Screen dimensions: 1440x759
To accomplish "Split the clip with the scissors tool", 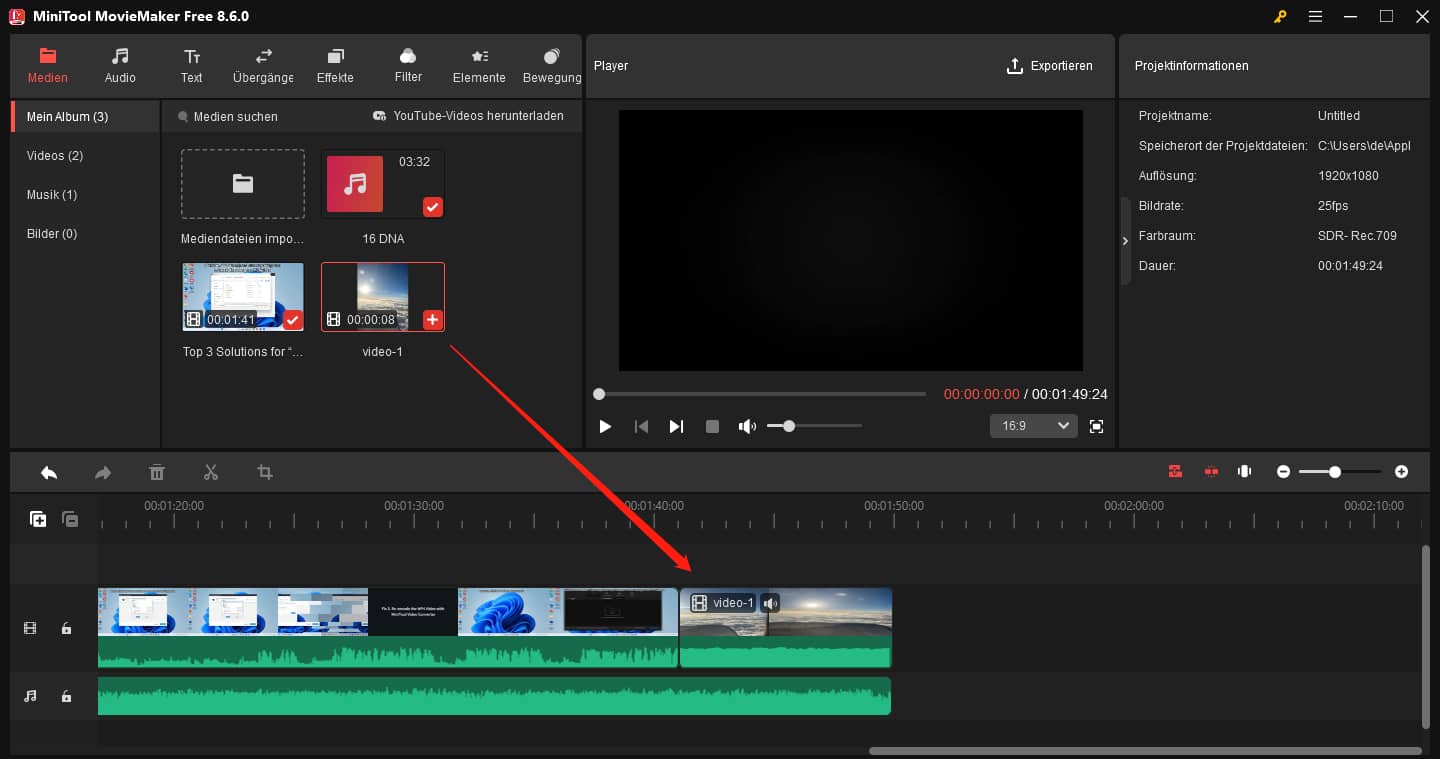I will [x=210, y=471].
